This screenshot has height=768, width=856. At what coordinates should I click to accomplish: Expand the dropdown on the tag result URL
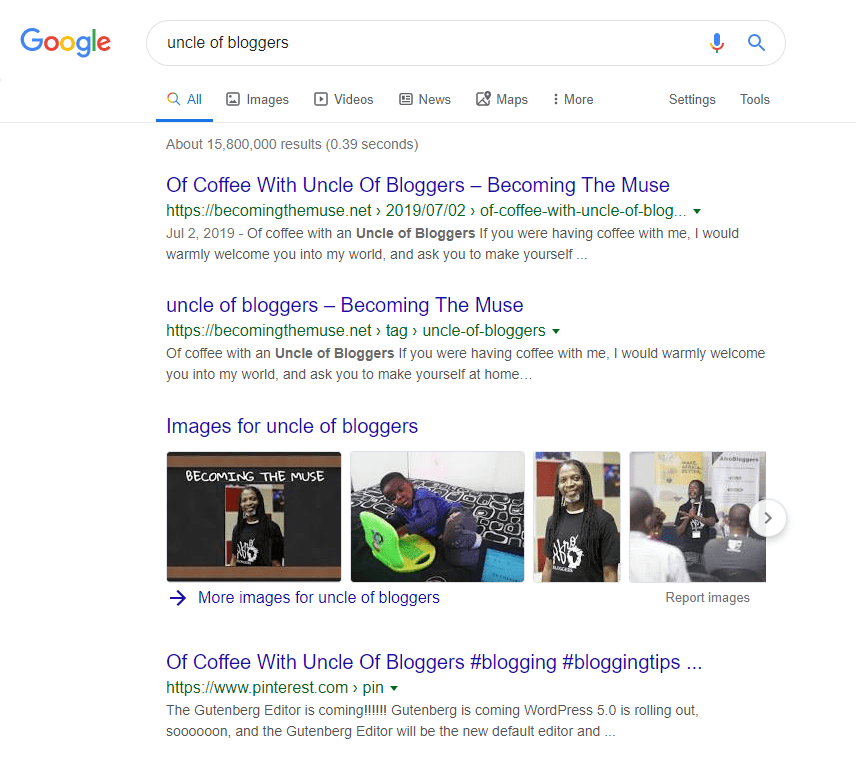pyautogui.click(x=557, y=331)
